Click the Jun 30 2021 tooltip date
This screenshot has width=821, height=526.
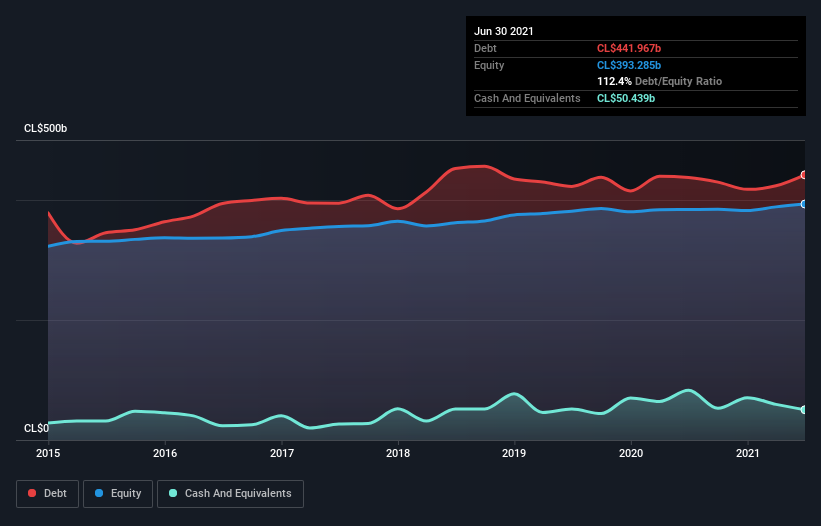pyautogui.click(x=504, y=31)
